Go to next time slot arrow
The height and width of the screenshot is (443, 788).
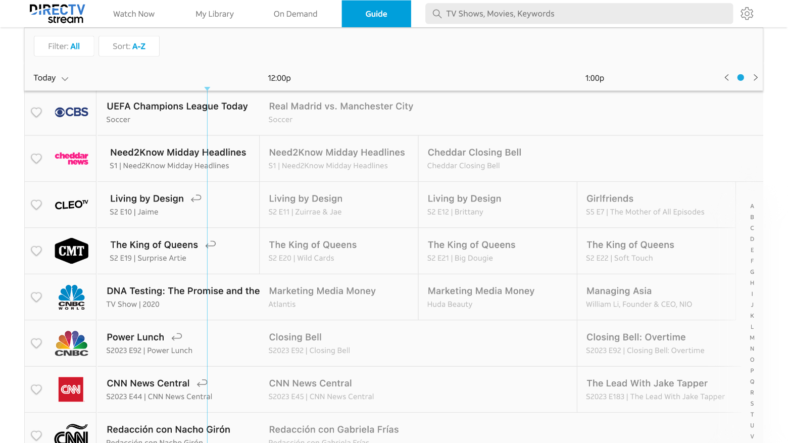(755, 77)
